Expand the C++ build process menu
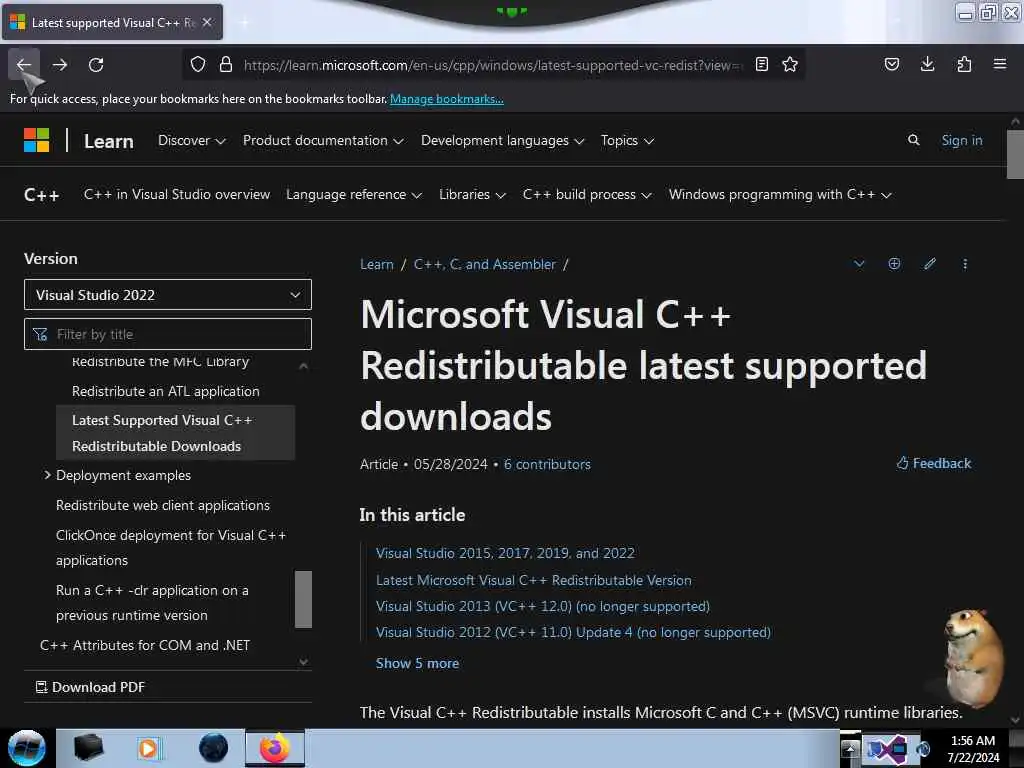Screen dimensions: 1024x768 pos(587,195)
